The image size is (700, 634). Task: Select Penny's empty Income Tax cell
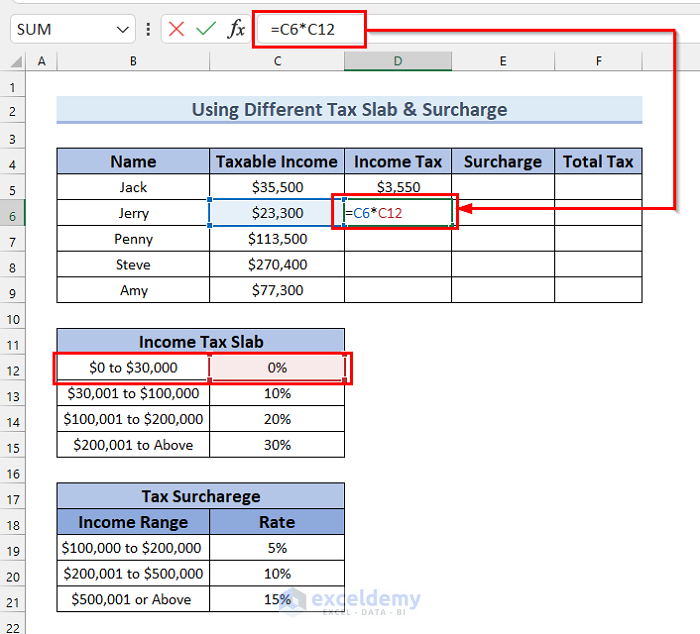(398, 238)
